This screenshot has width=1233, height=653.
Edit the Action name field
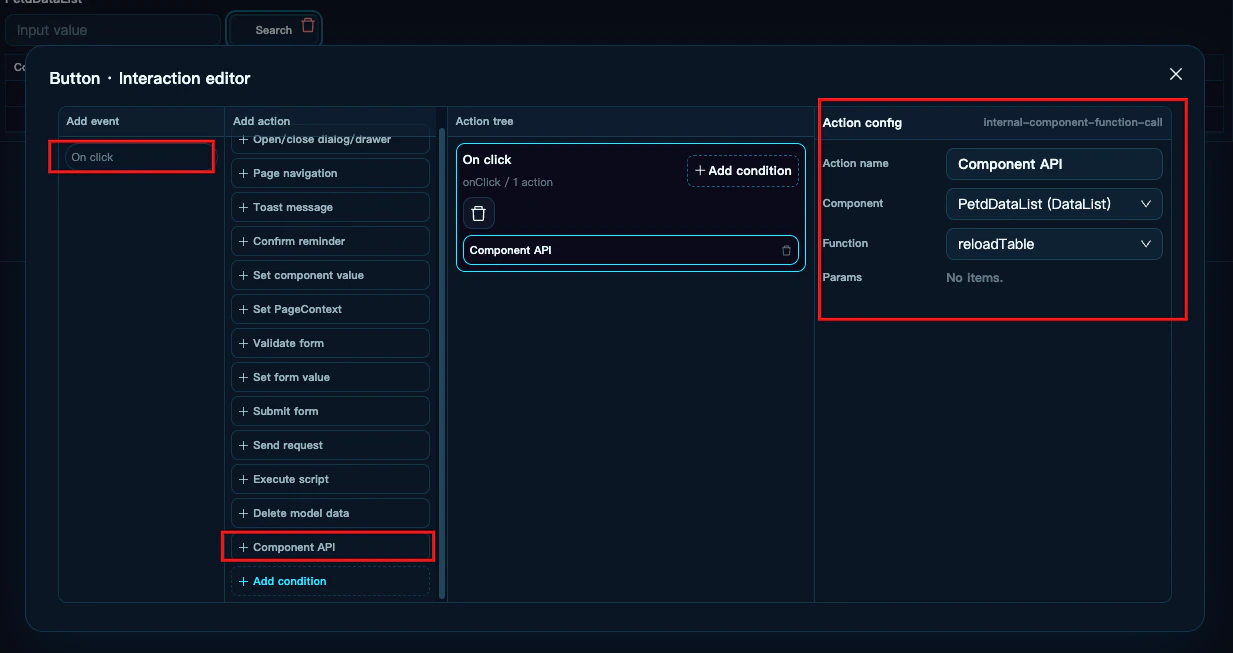click(1054, 164)
